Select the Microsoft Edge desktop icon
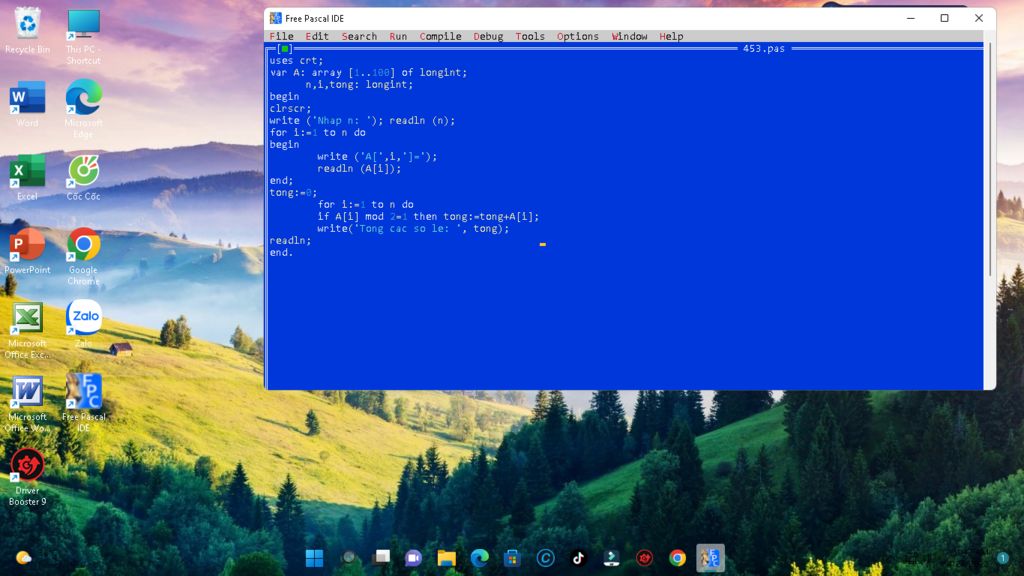Image resolution: width=1024 pixels, height=576 pixels. click(x=84, y=109)
